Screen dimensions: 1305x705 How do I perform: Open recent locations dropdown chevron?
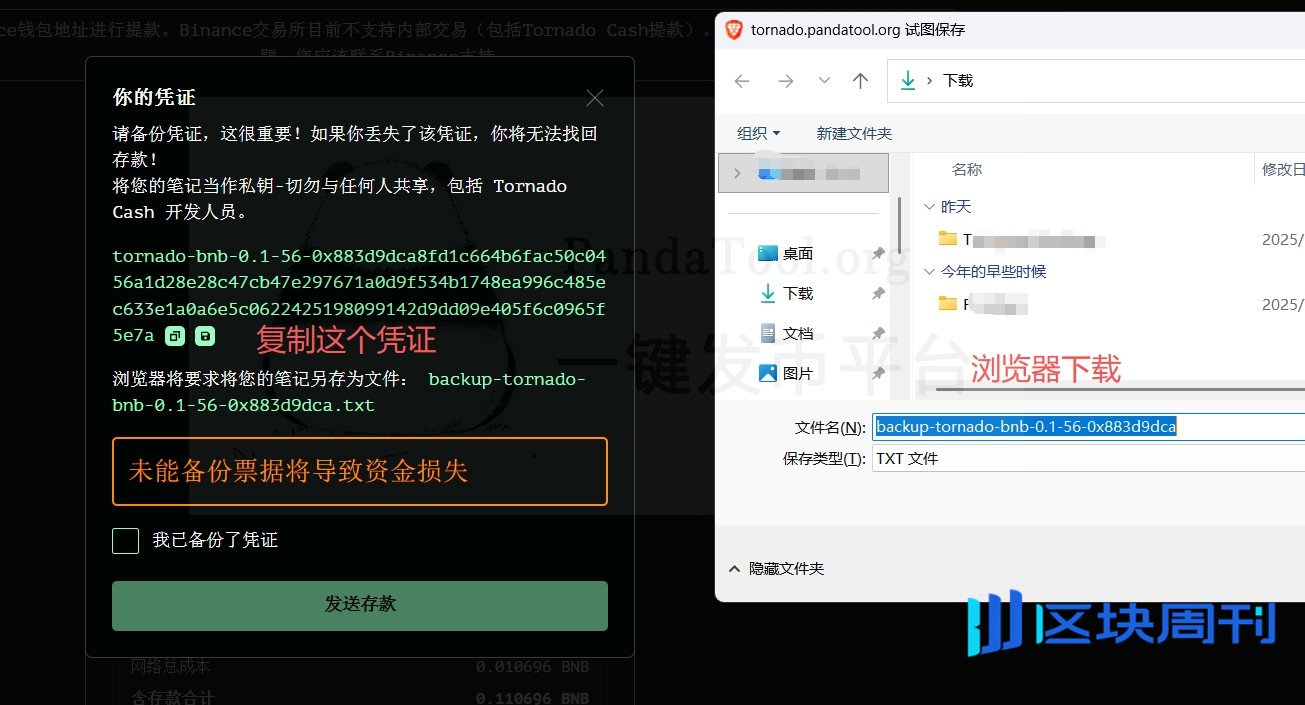pyautogui.click(x=824, y=81)
